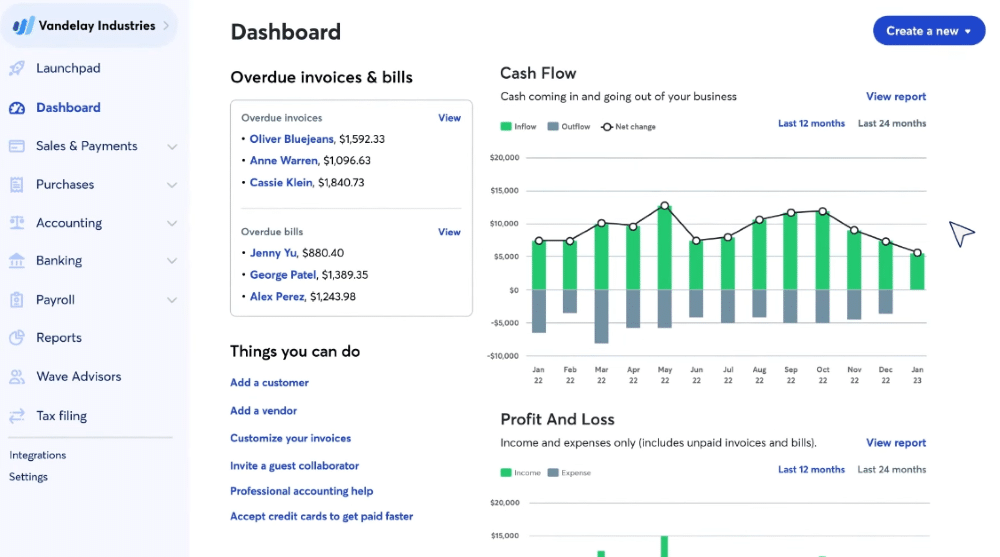
Task: Click Oliver Bluejeans overdue invoice link
Action: [292, 140]
